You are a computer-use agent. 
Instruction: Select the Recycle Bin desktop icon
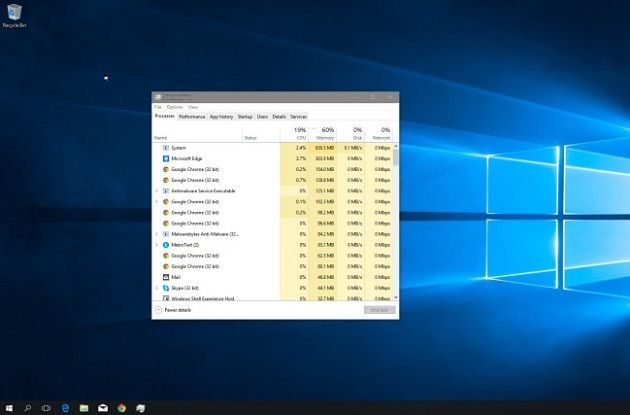point(14,15)
